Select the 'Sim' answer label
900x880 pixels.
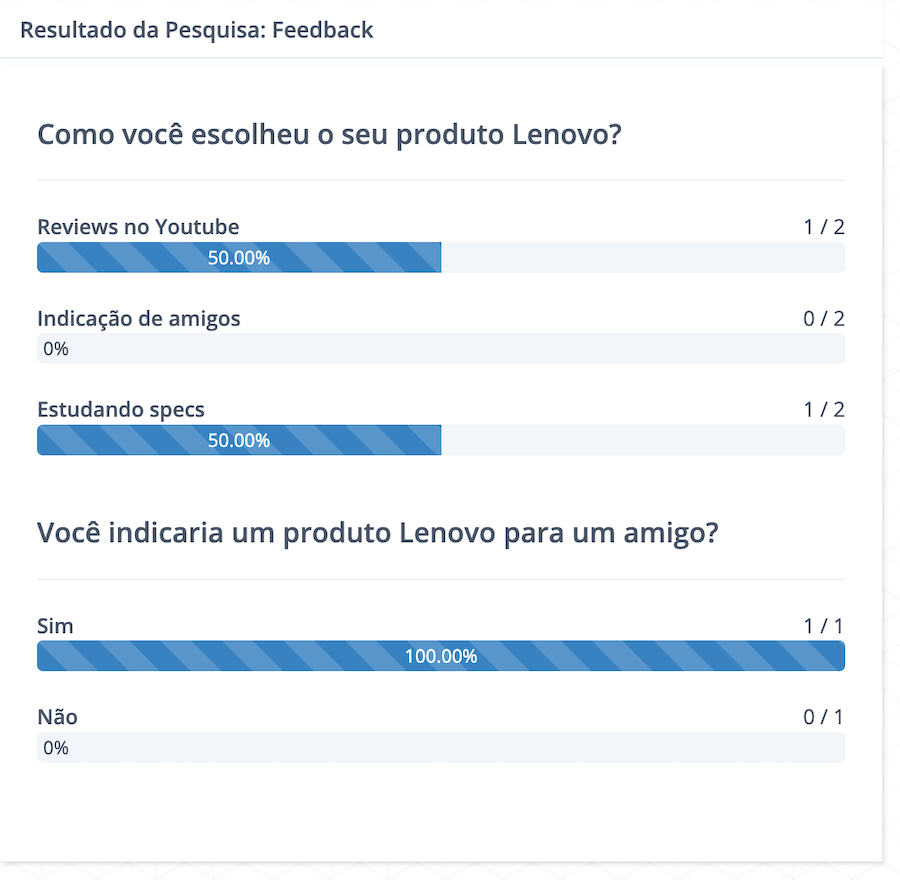click(x=55, y=626)
